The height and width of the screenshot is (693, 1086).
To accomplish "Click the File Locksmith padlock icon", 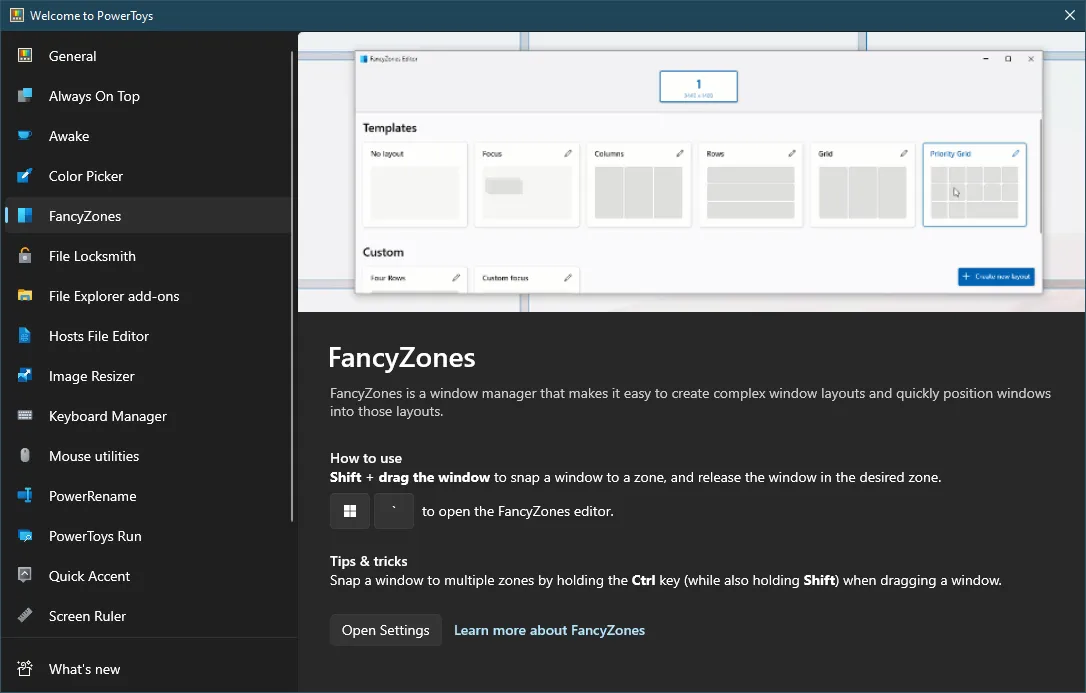I will (26, 256).
